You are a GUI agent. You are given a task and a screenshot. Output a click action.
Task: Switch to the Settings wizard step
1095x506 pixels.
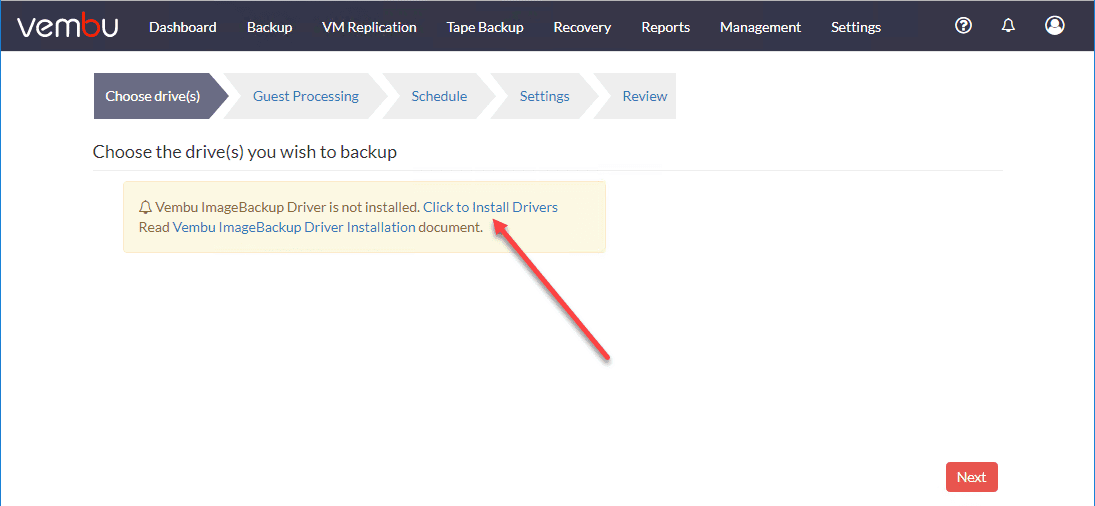pos(544,96)
